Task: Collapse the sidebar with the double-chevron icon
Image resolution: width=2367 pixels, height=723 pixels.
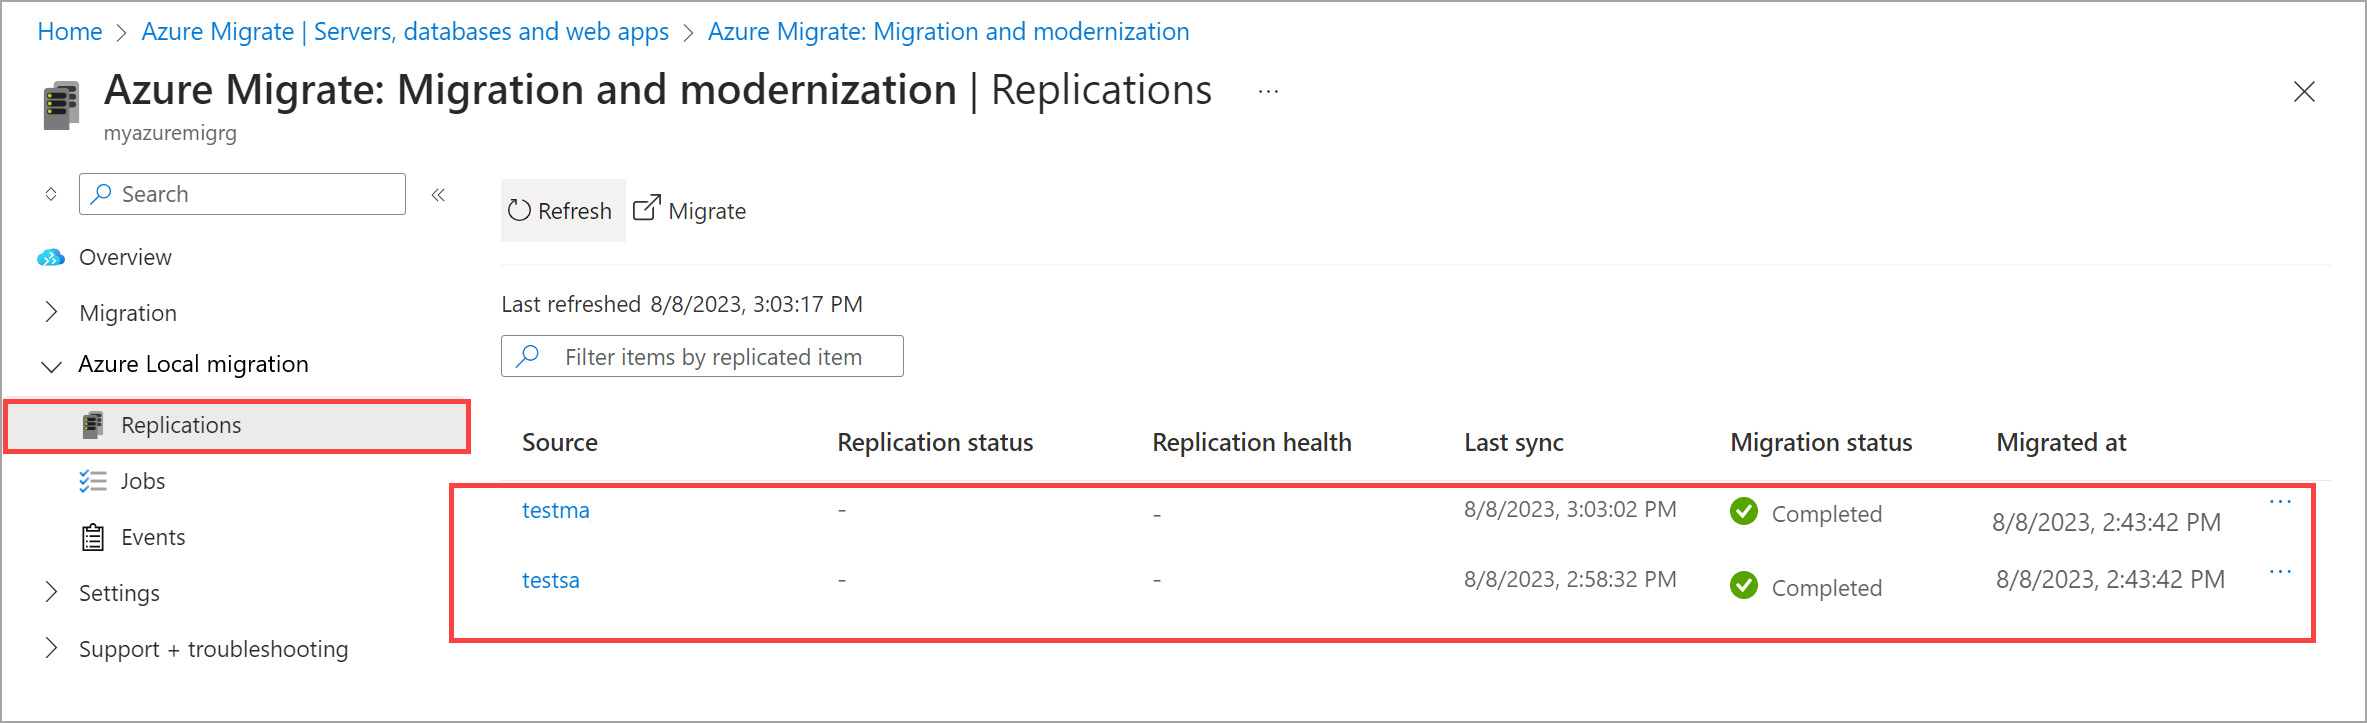Action: (x=438, y=195)
